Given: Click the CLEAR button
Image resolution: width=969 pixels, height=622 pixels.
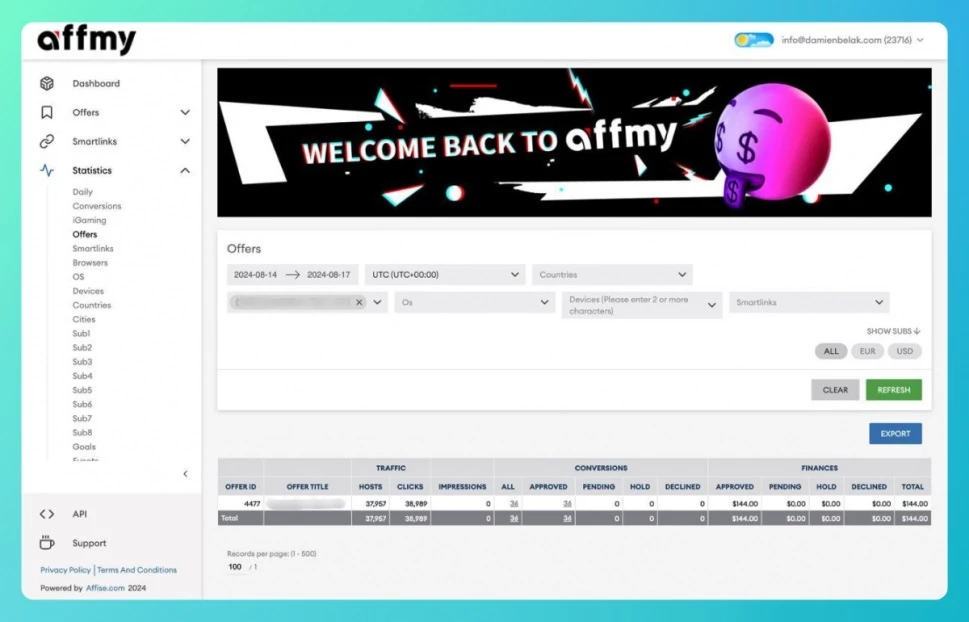Looking at the screenshot, I should (x=835, y=390).
